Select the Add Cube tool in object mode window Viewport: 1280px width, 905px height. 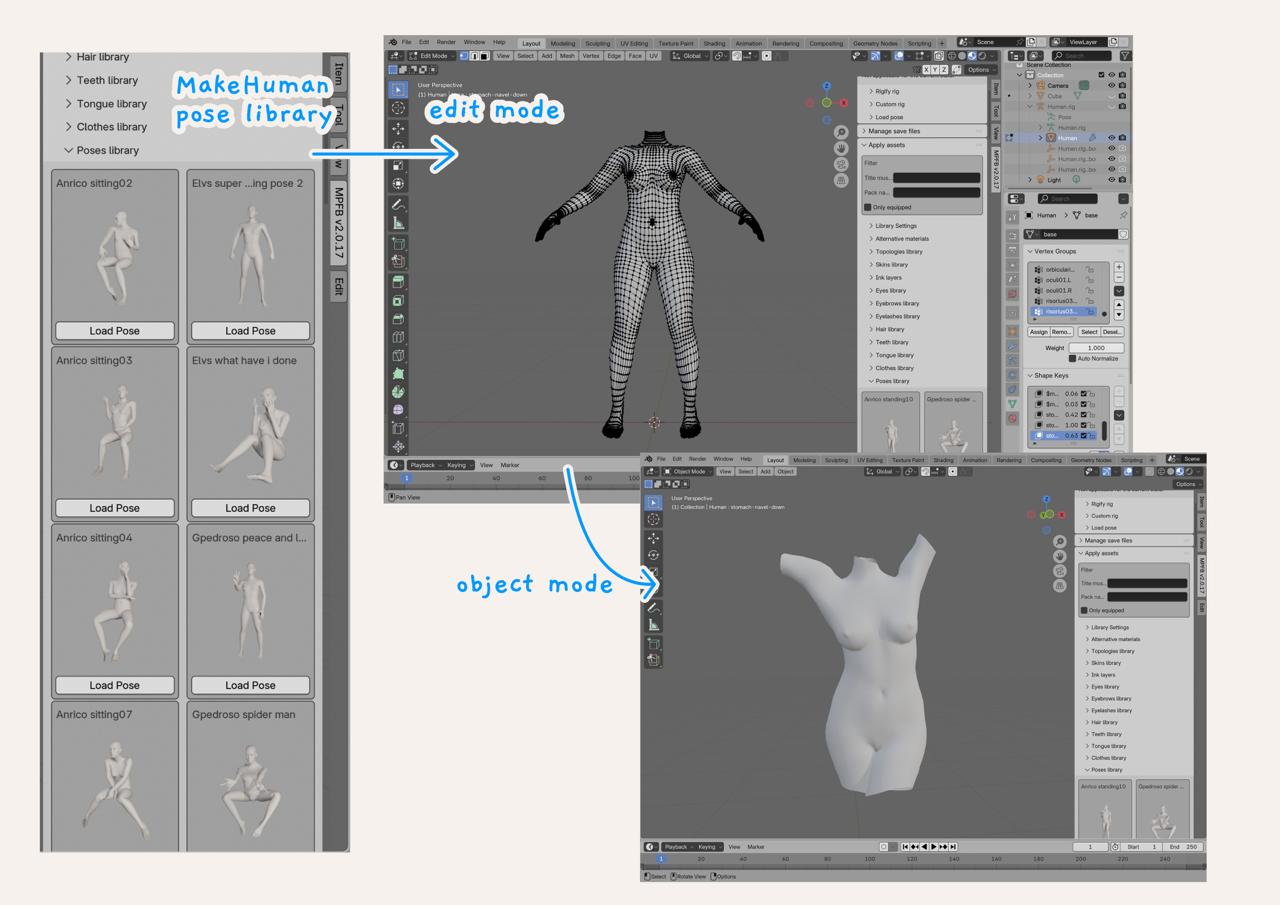coord(654,643)
